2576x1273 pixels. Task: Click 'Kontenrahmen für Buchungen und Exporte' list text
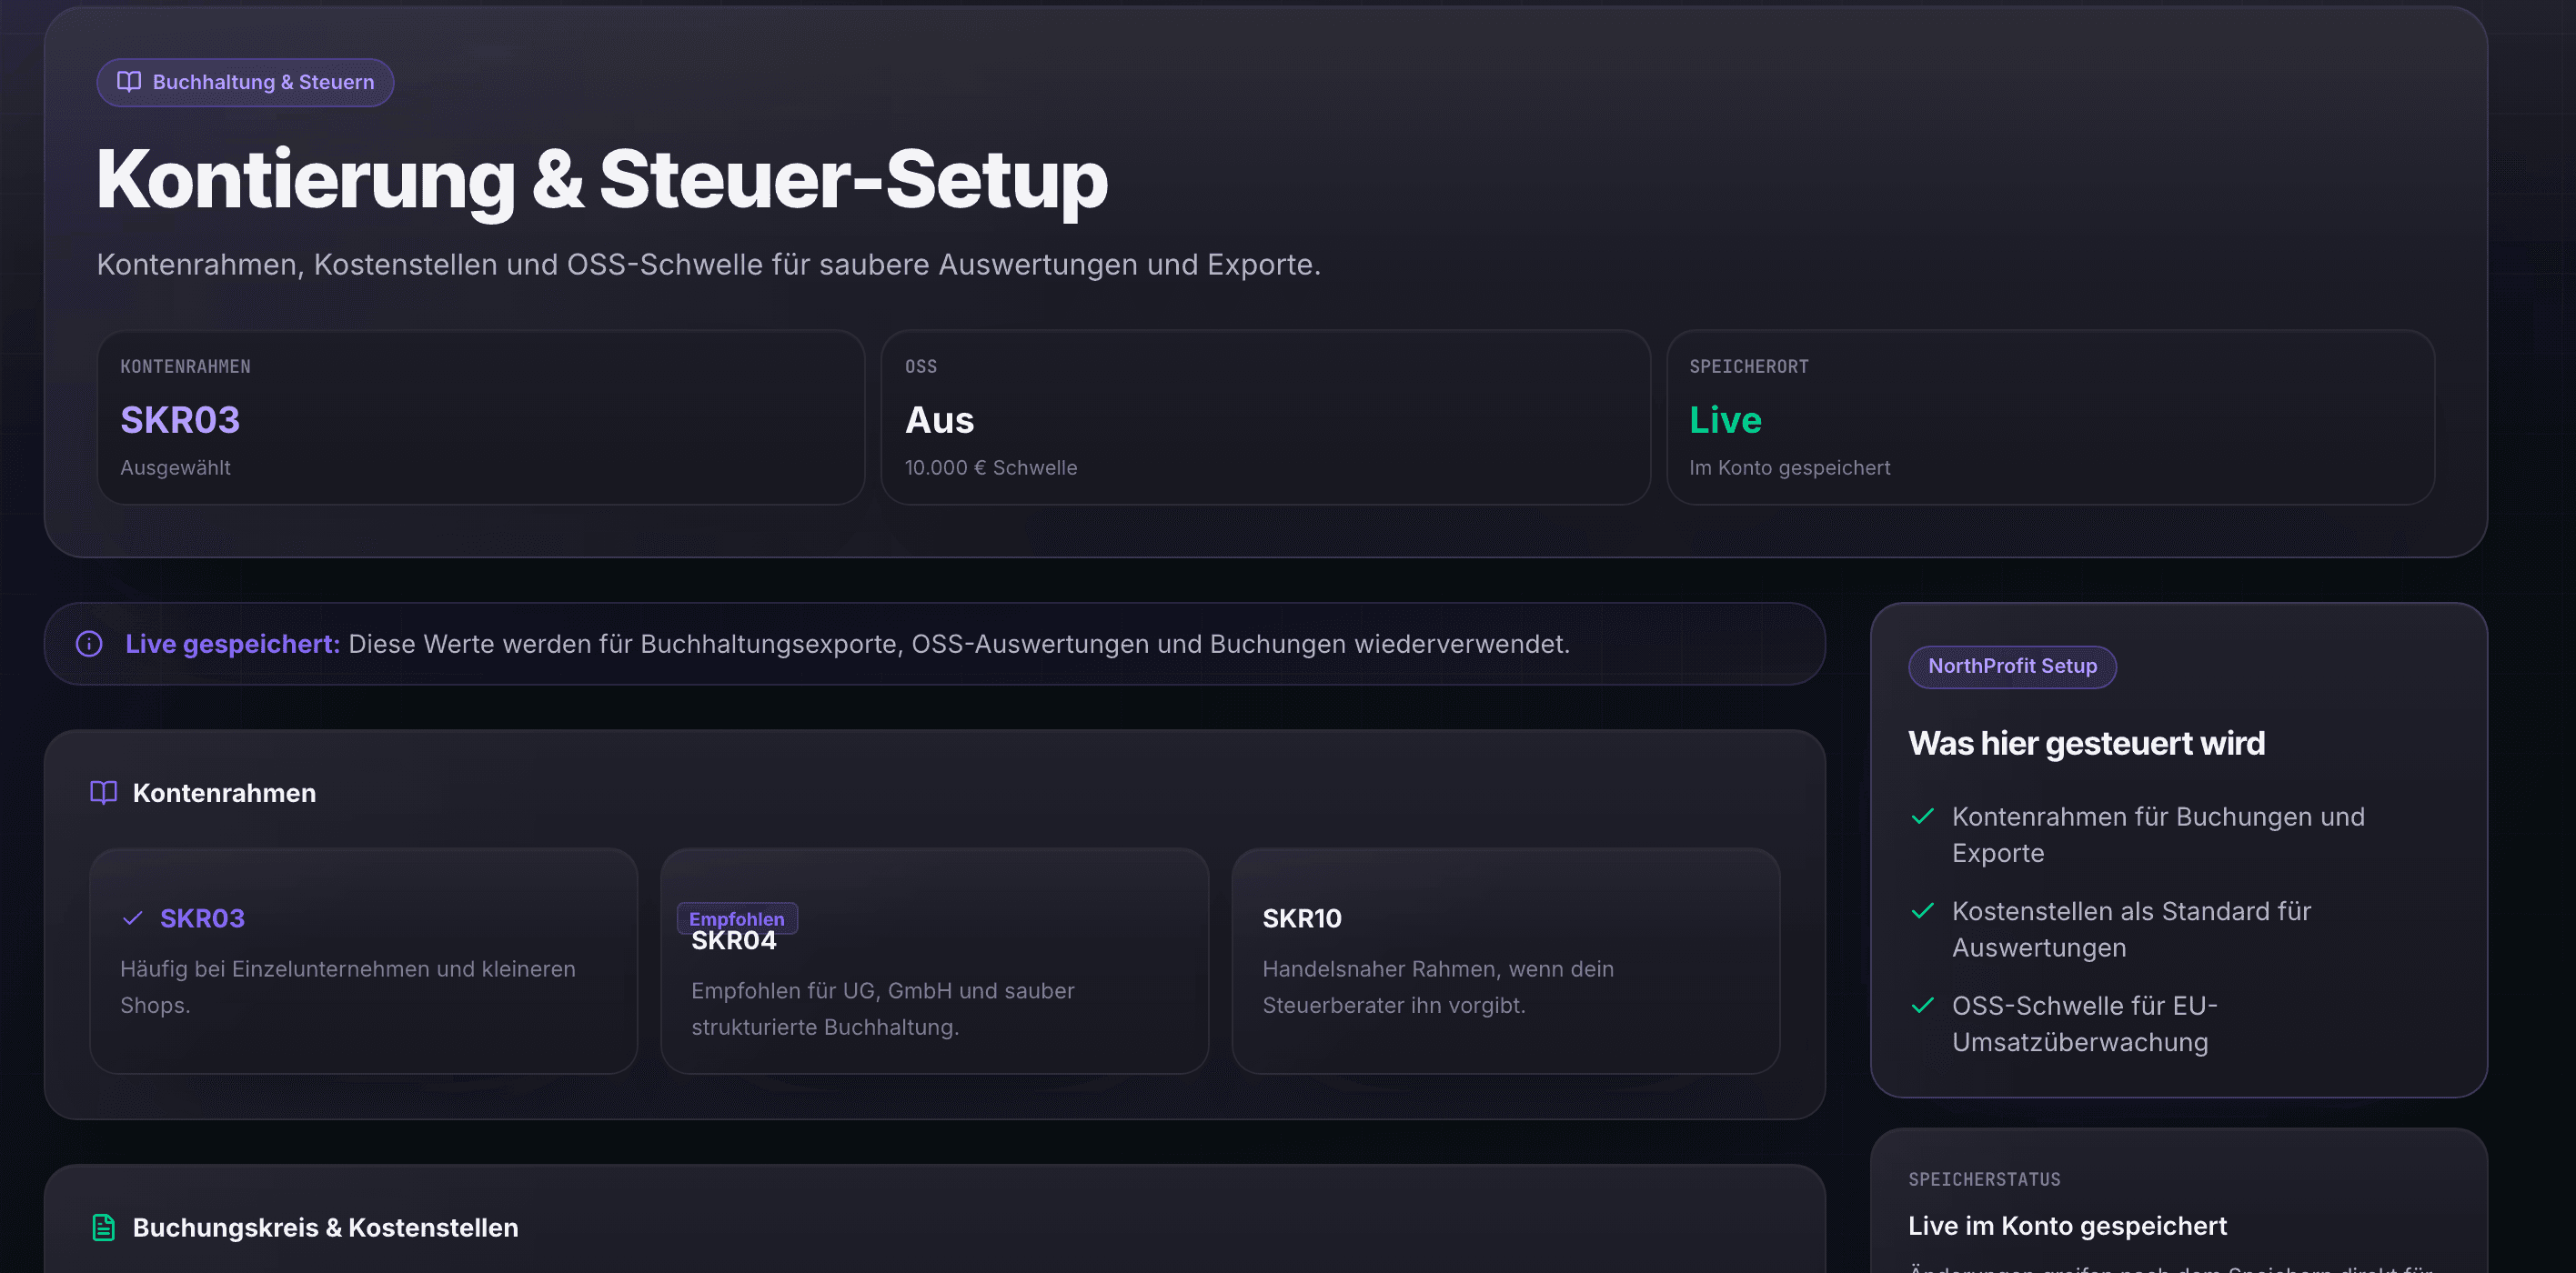[x=2158, y=835]
